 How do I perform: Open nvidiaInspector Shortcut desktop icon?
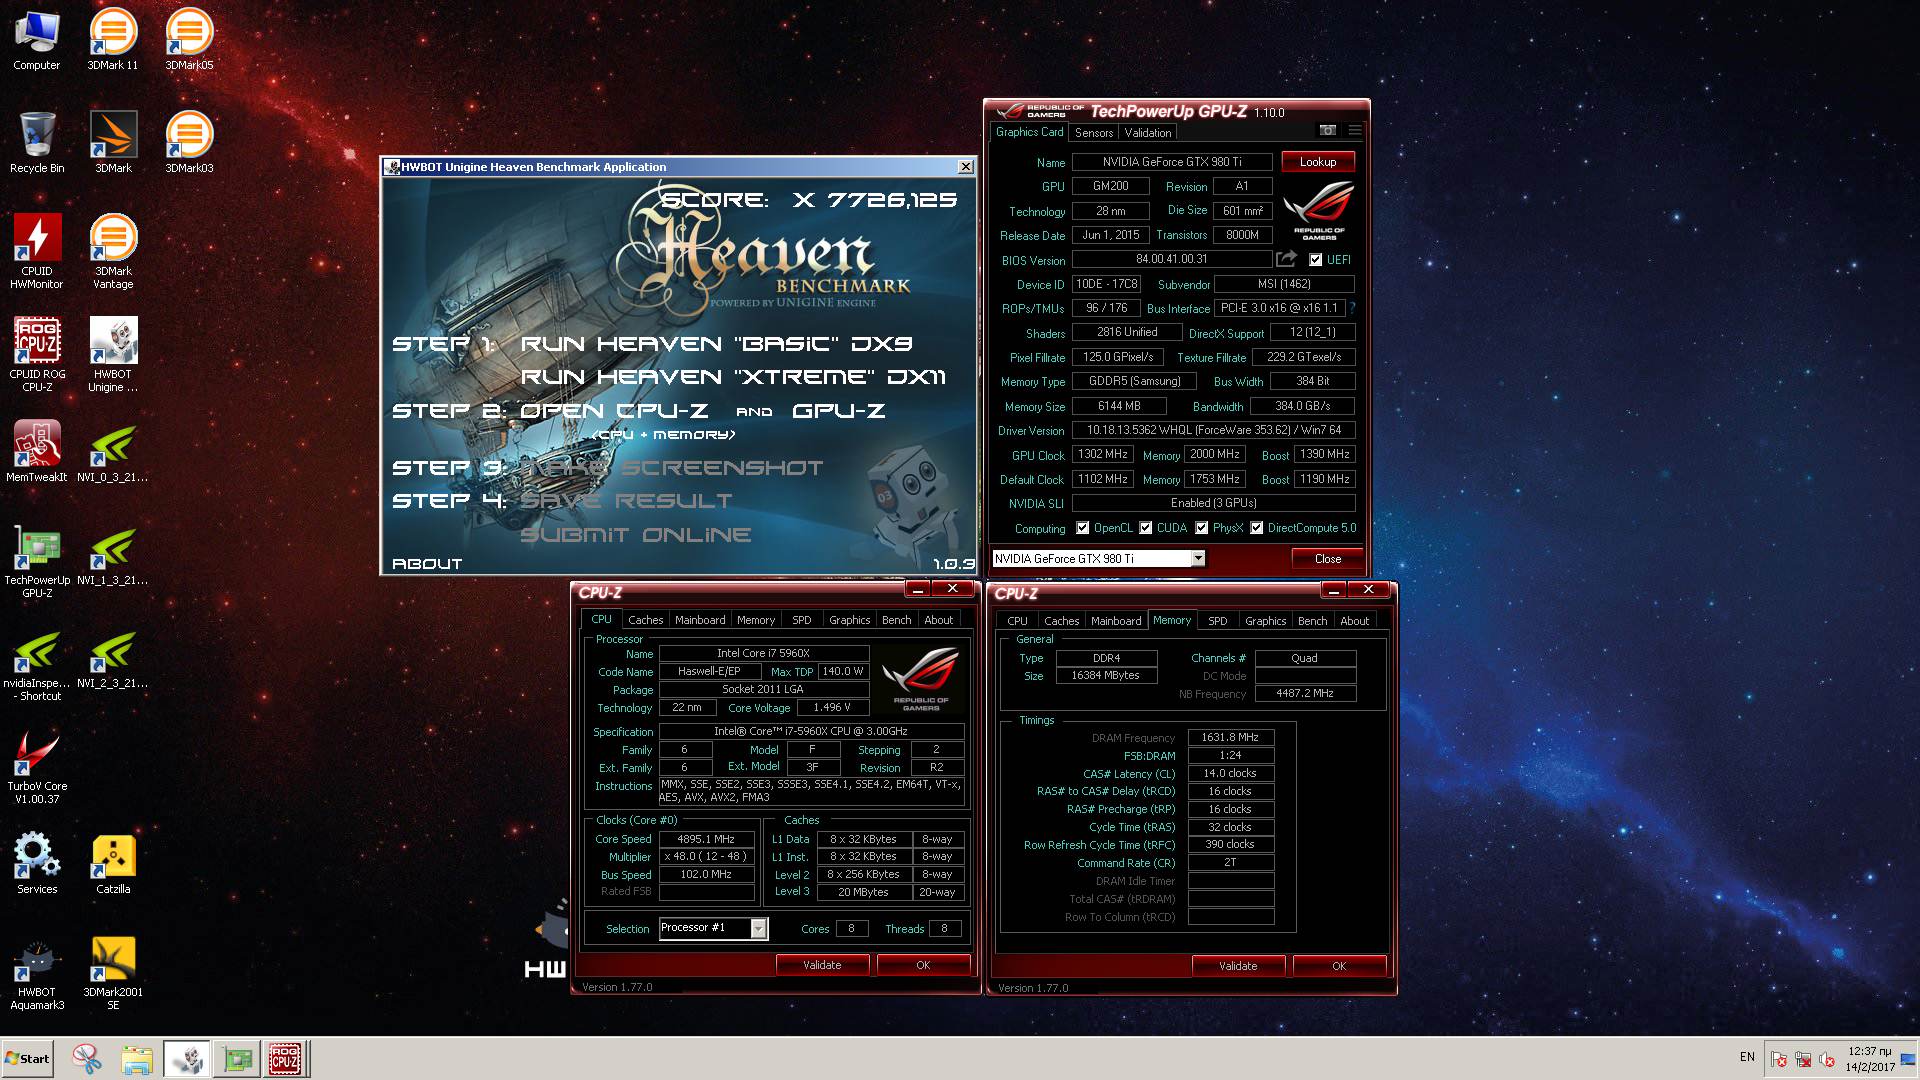36,664
